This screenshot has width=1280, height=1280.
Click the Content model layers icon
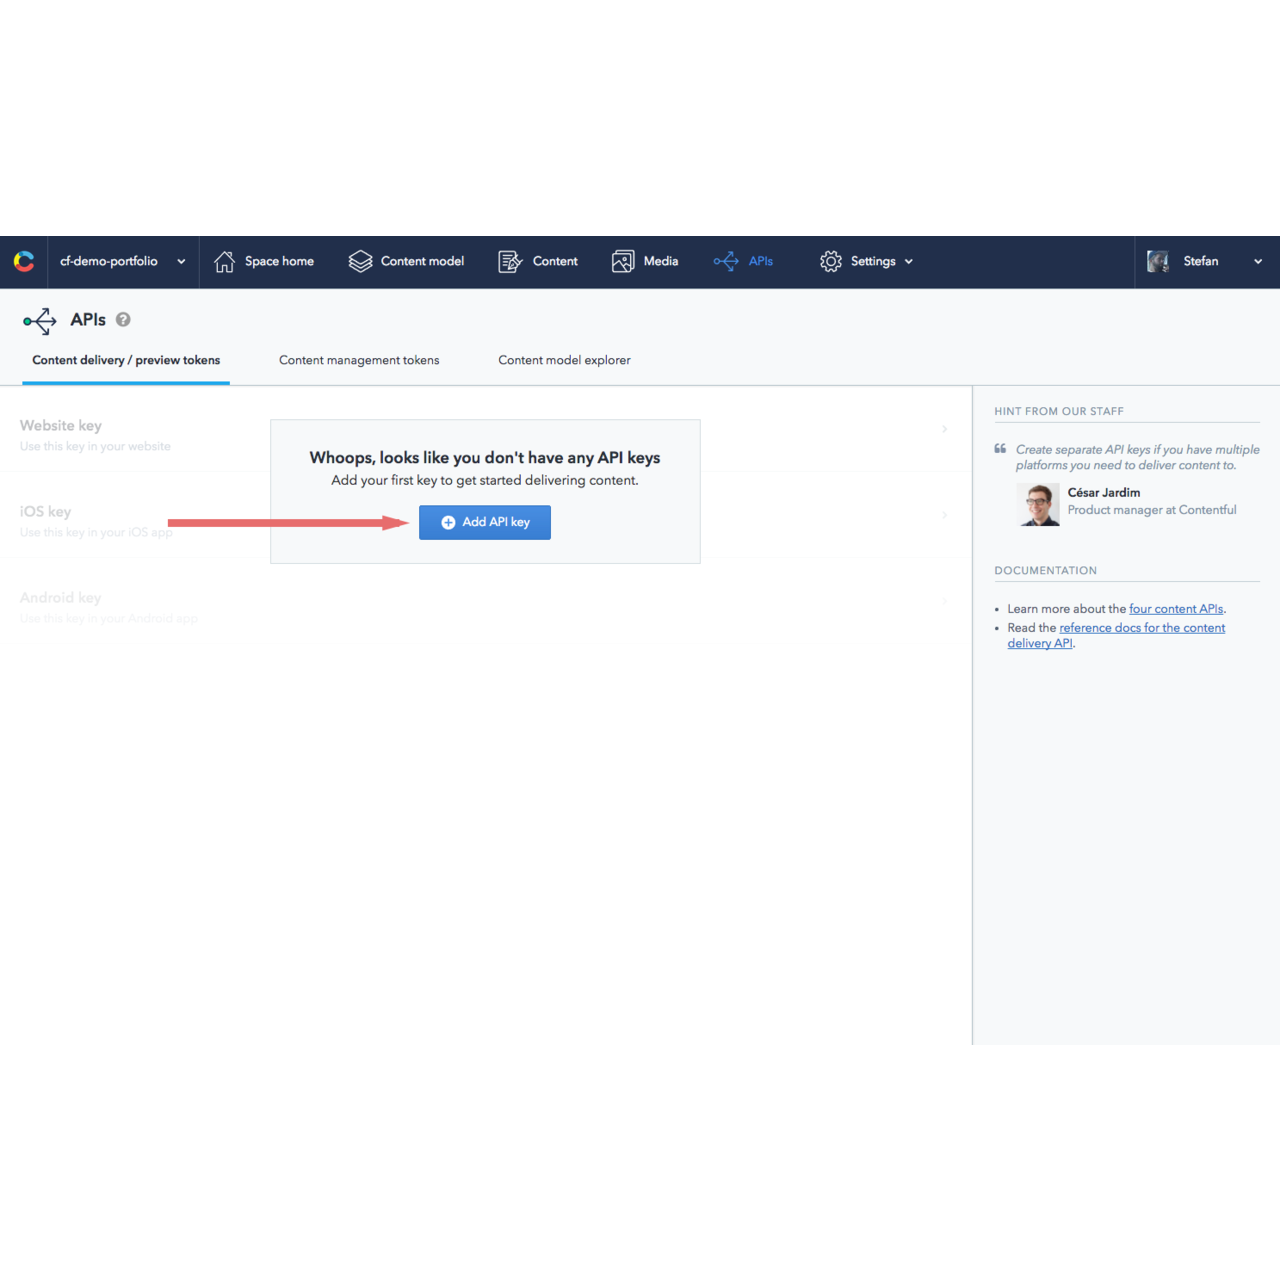coord(360,262)
